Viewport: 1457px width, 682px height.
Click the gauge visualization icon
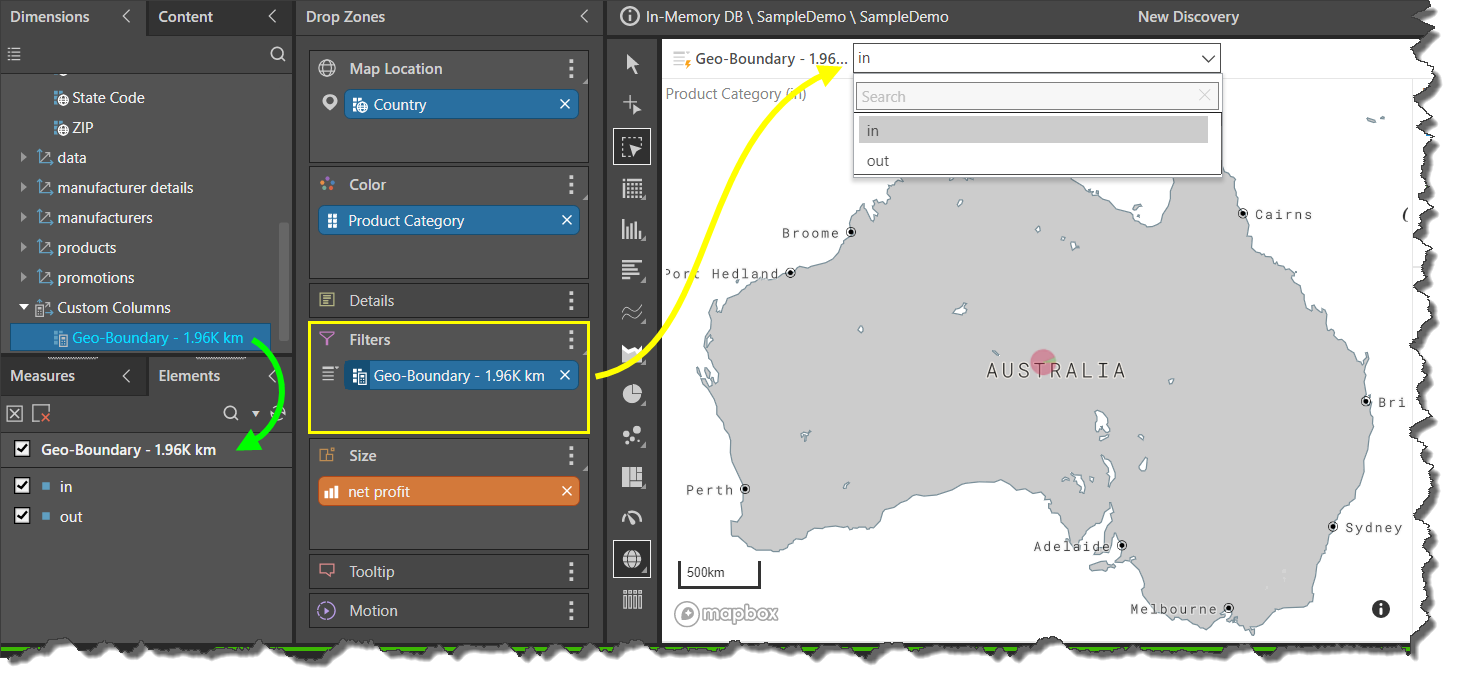coord(632,517)
